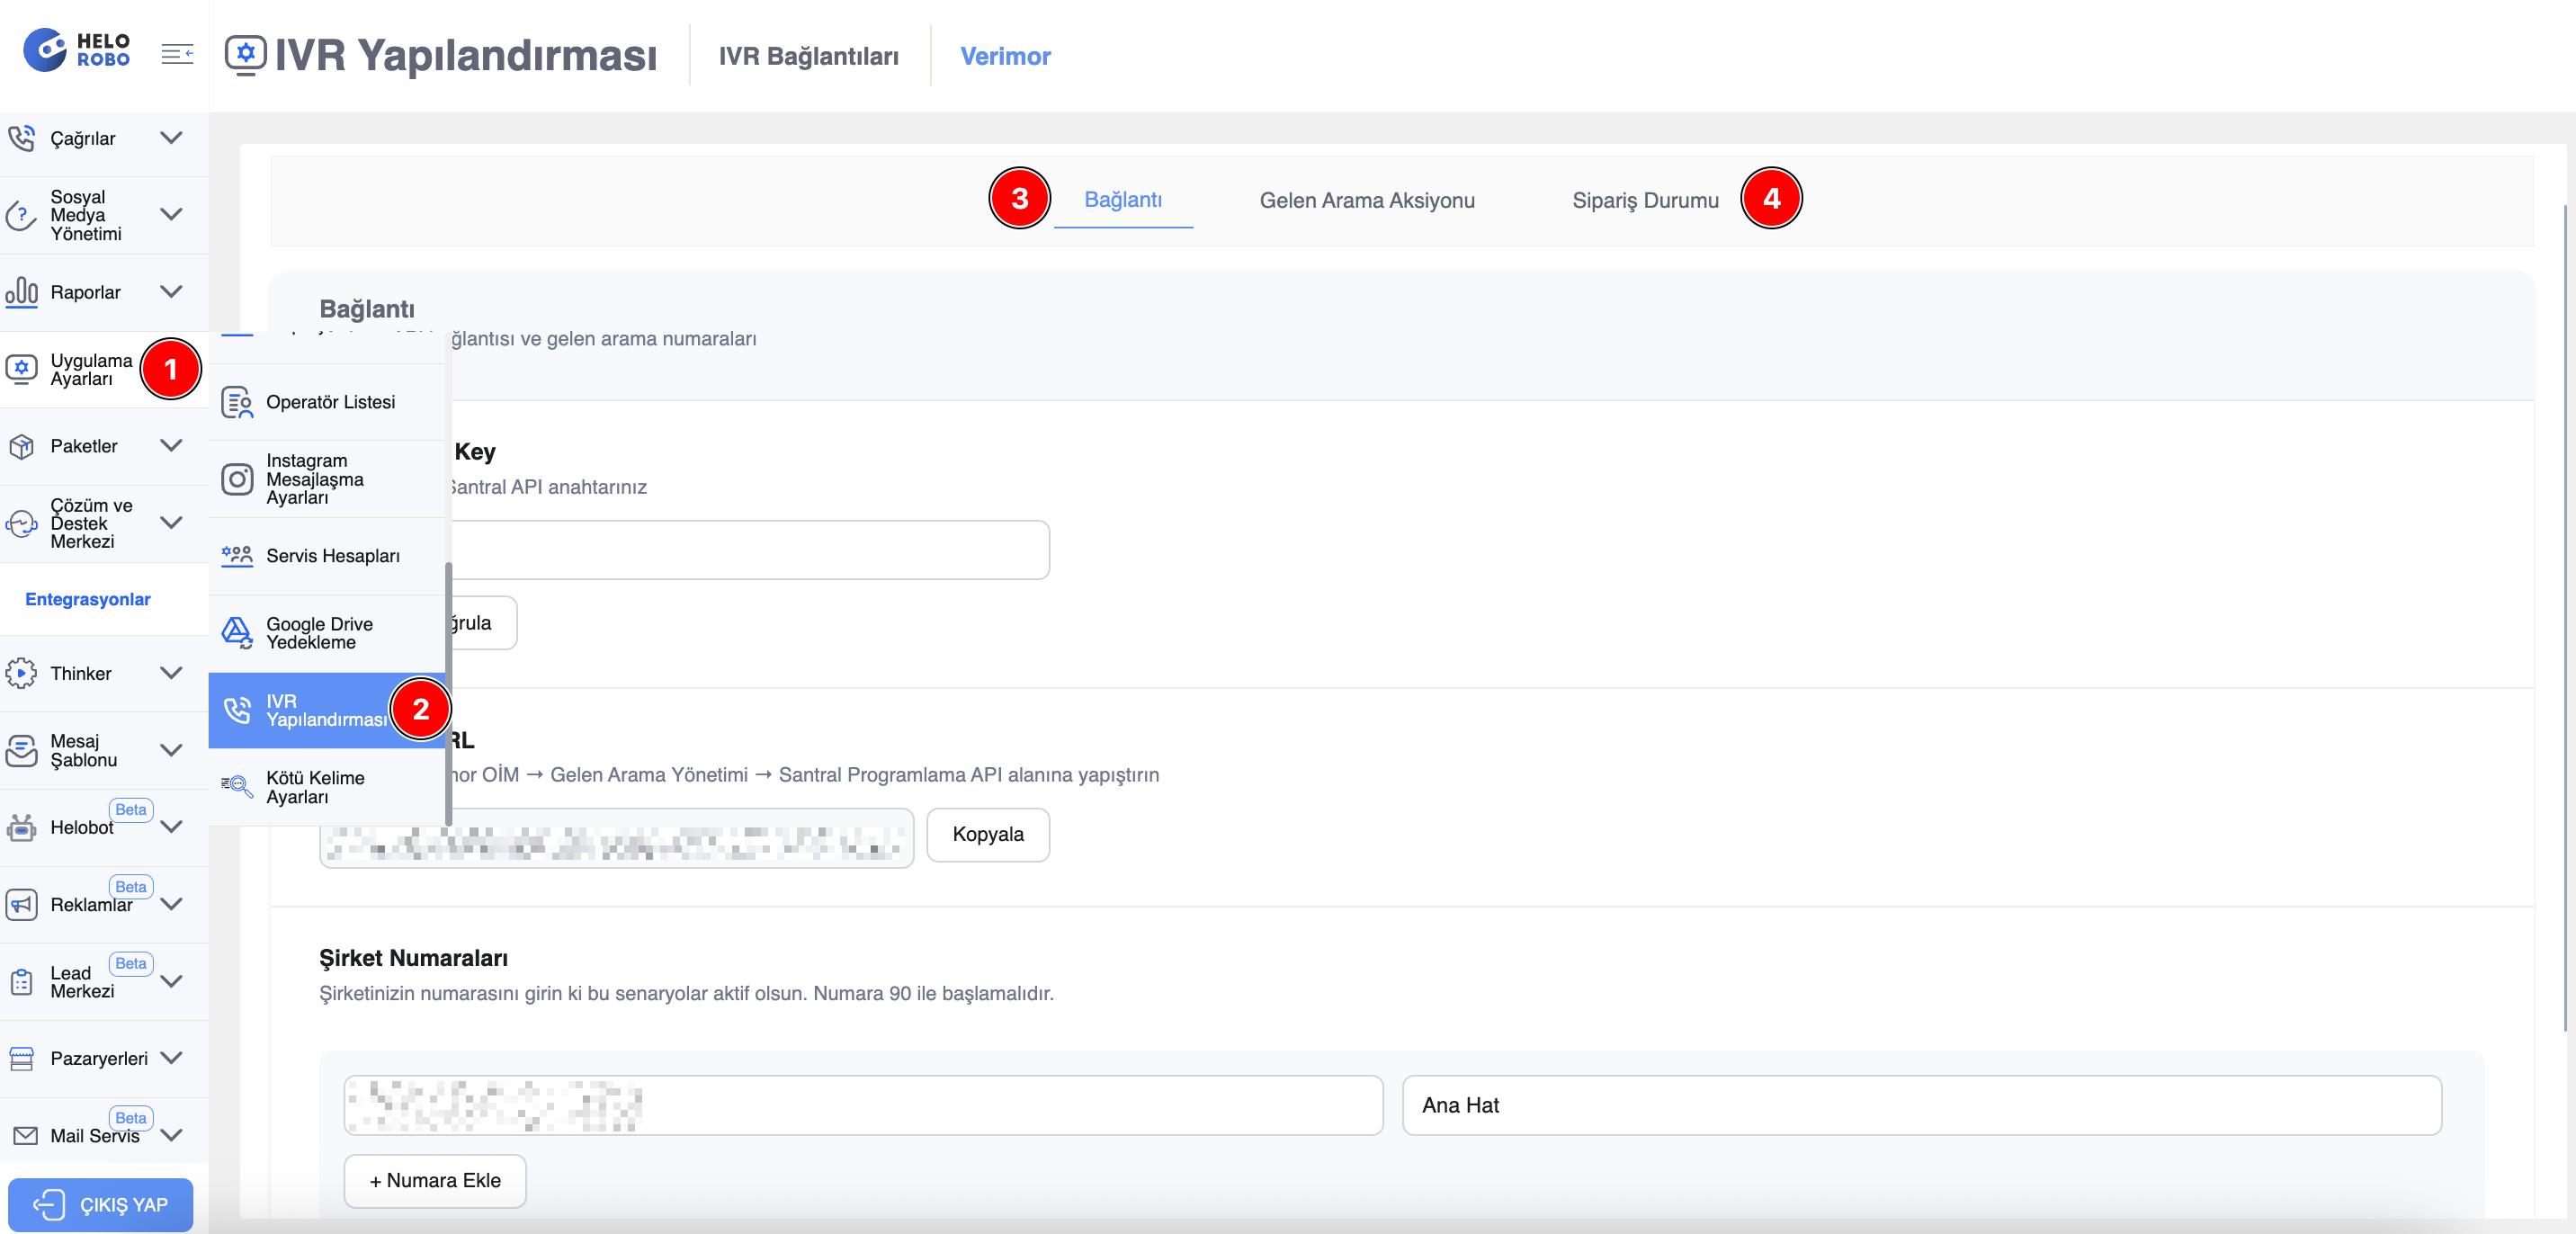Select Kötü Kelime Ayarları submenu item

tap(326, 787)
